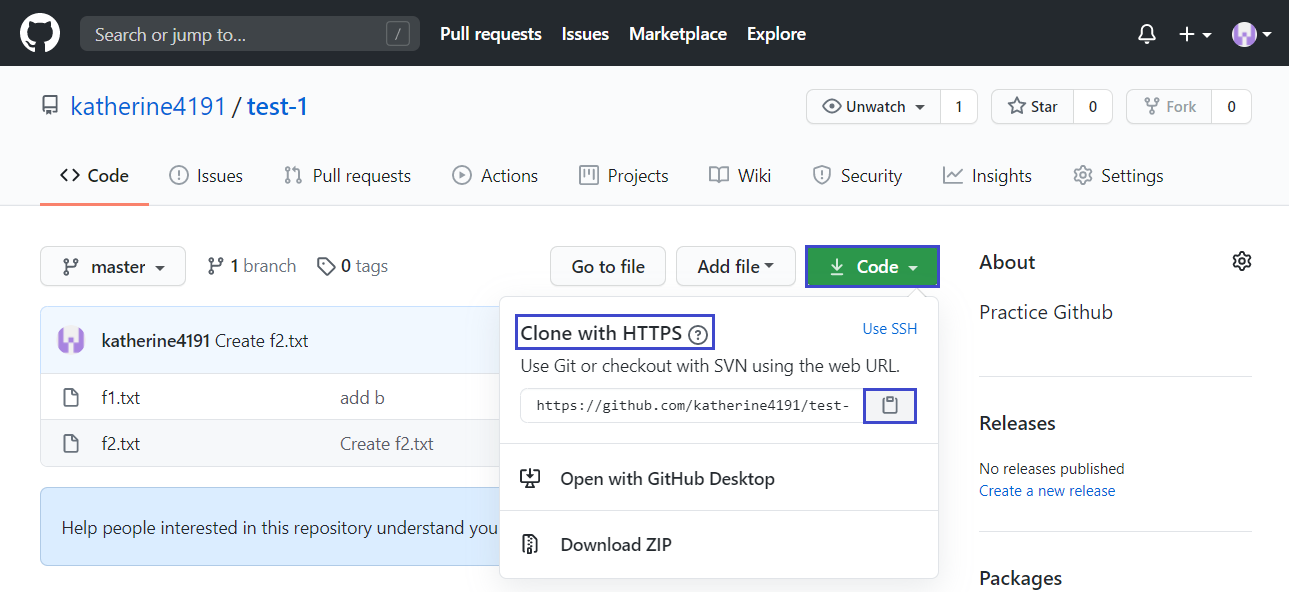Toggle the green Code dropdown

tap(873, 267)
